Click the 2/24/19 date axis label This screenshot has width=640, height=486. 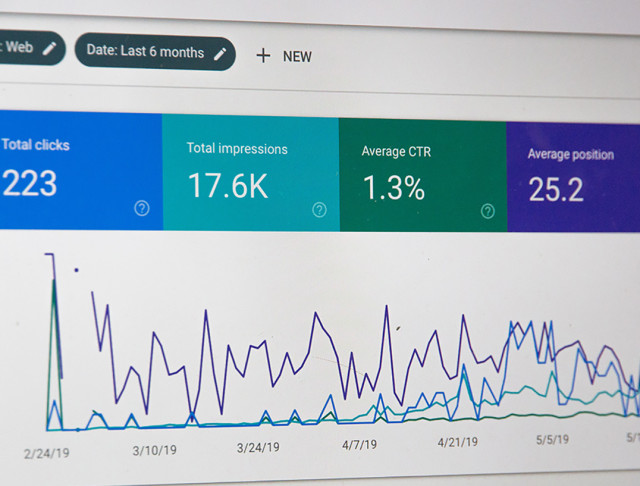[48, 453]
